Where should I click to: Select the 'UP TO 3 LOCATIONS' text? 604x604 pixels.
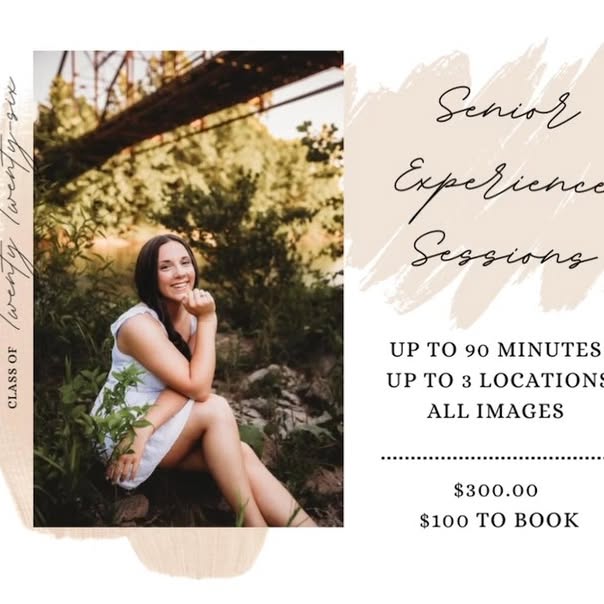(x=495, y=381)
